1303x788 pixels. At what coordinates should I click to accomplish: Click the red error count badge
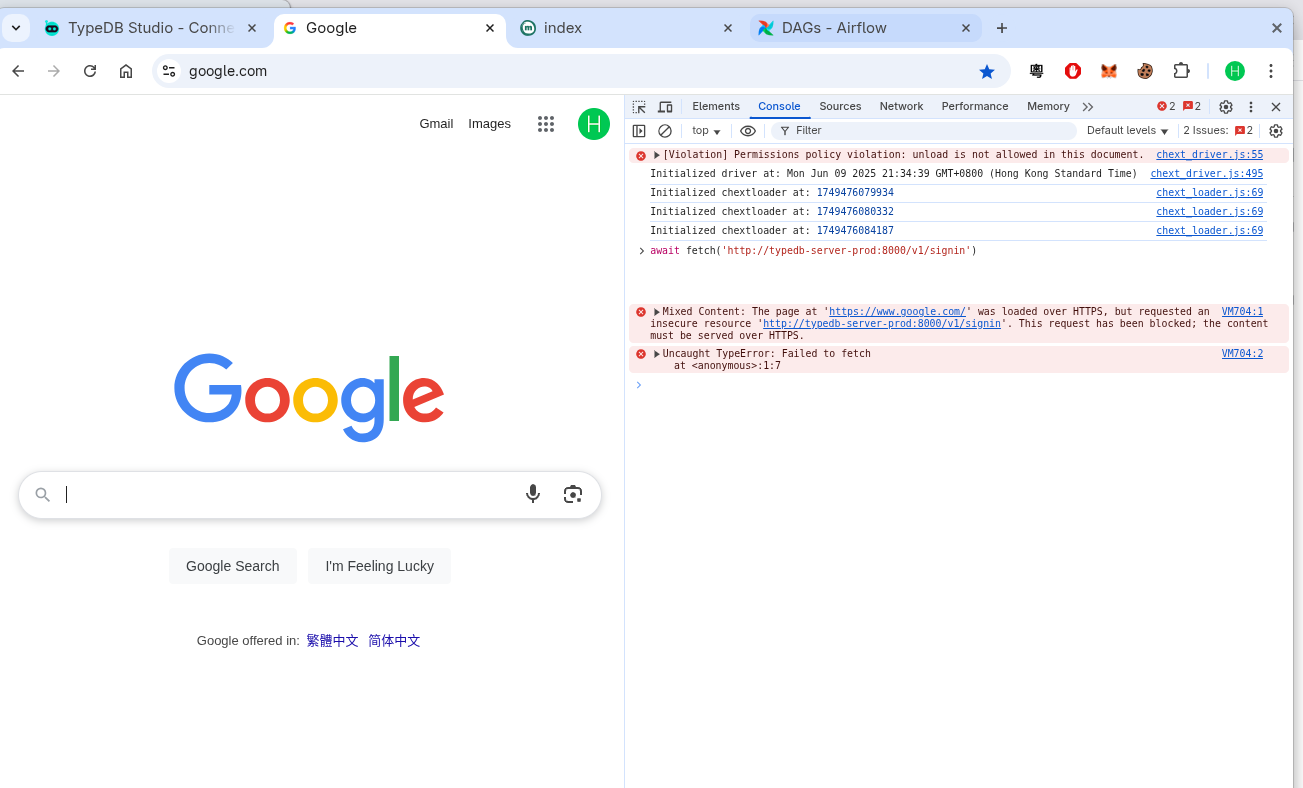tap(1166, 106)
